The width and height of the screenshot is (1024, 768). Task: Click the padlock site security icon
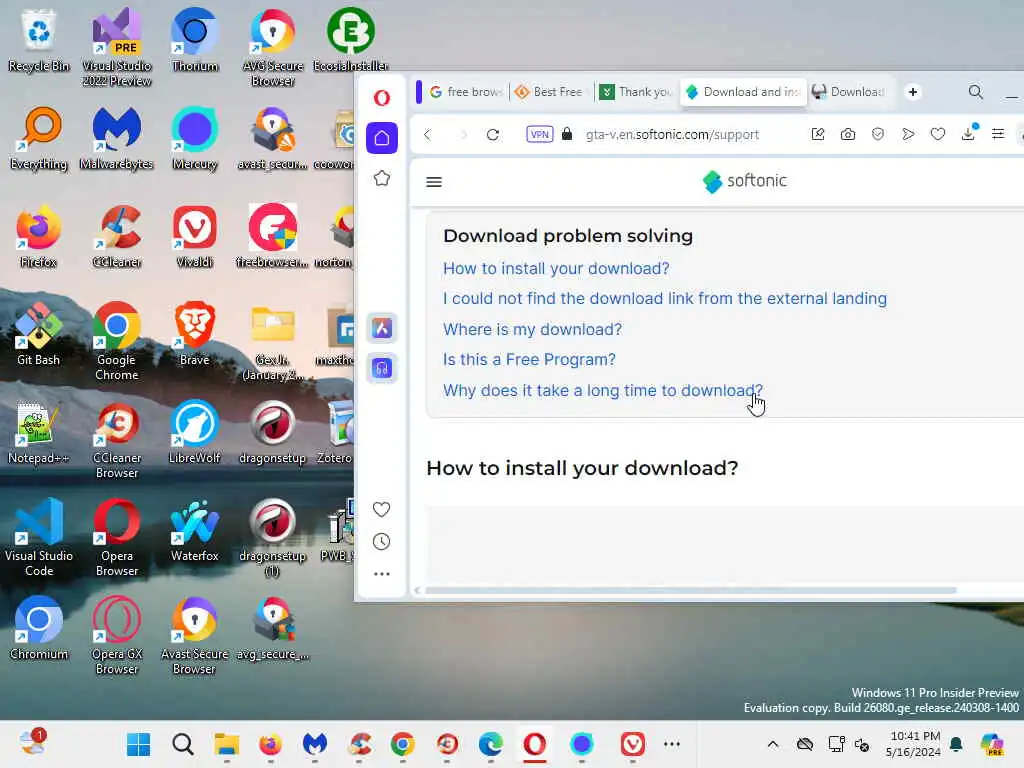(x=567, y=135)
